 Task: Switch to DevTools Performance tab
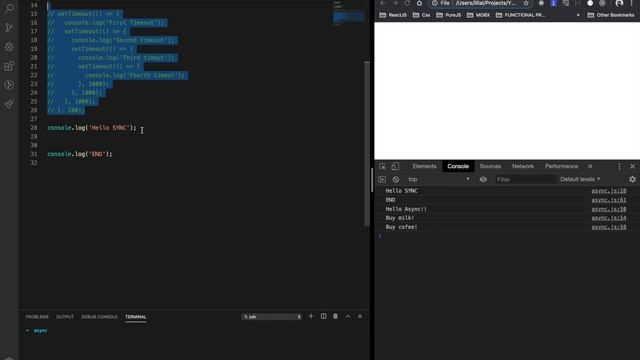click(561, 167)
